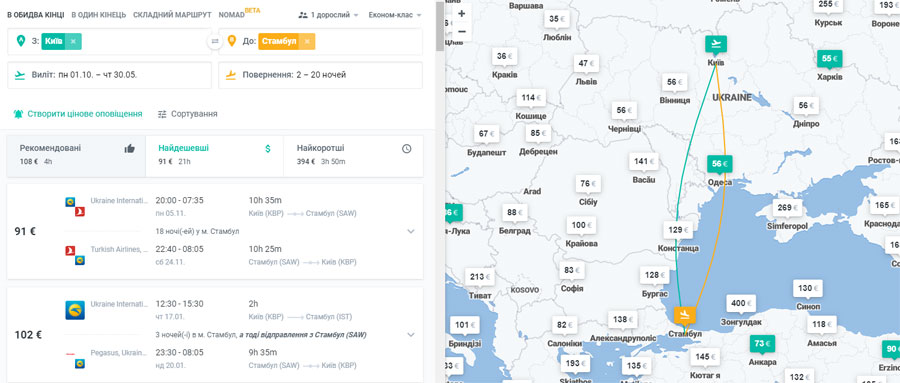Click the З: origin input field
Image resolution: width=900 pixels, height=383 pixels.
point(109,41)
